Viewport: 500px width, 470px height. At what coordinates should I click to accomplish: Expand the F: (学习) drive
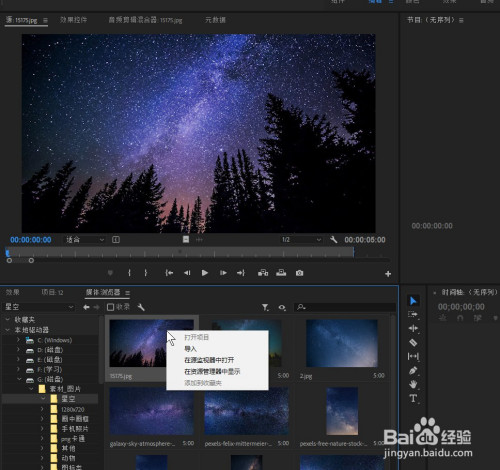[x=18, y=369]
